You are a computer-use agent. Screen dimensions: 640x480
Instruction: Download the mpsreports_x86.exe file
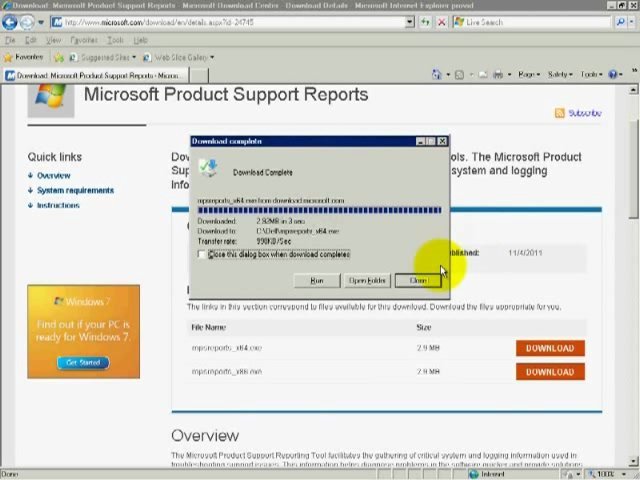point(550,372)
